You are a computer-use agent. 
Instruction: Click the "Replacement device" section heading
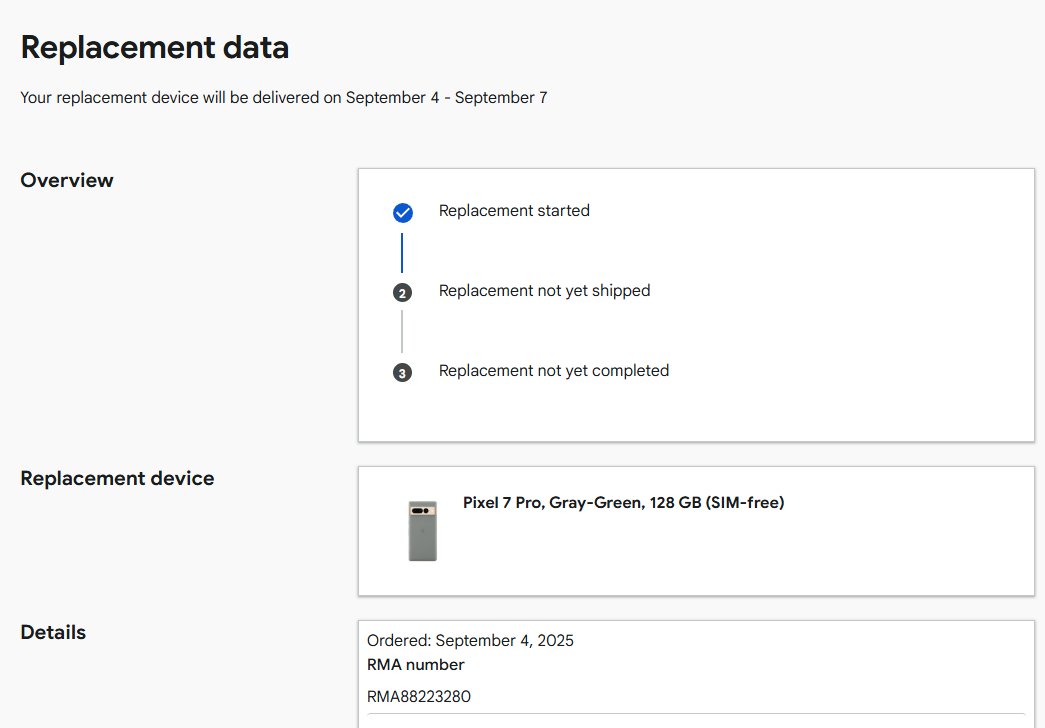(x=117, y=478)
